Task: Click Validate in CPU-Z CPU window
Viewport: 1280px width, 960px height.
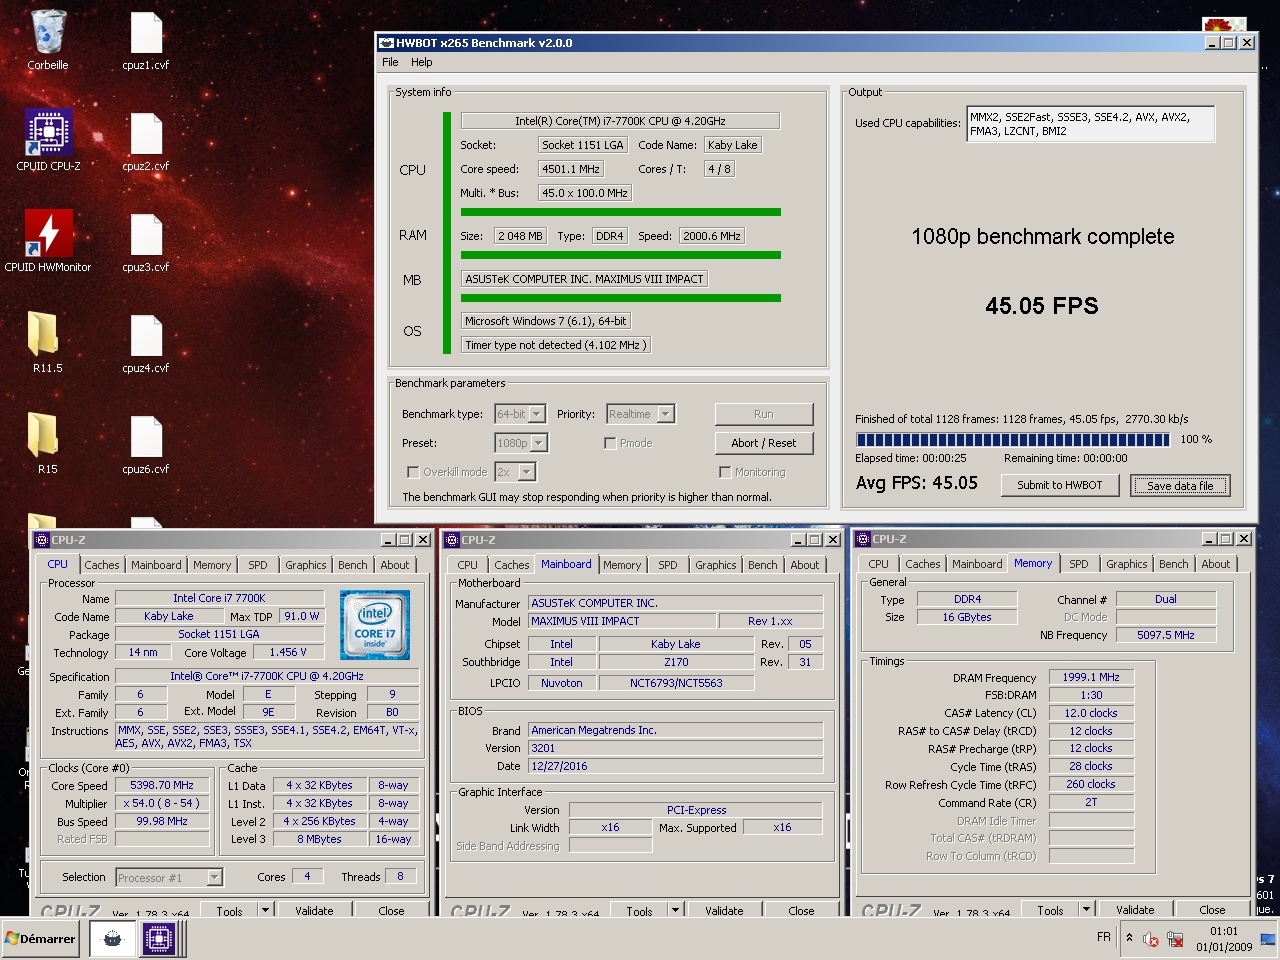Action: click(x=314, y=910)
